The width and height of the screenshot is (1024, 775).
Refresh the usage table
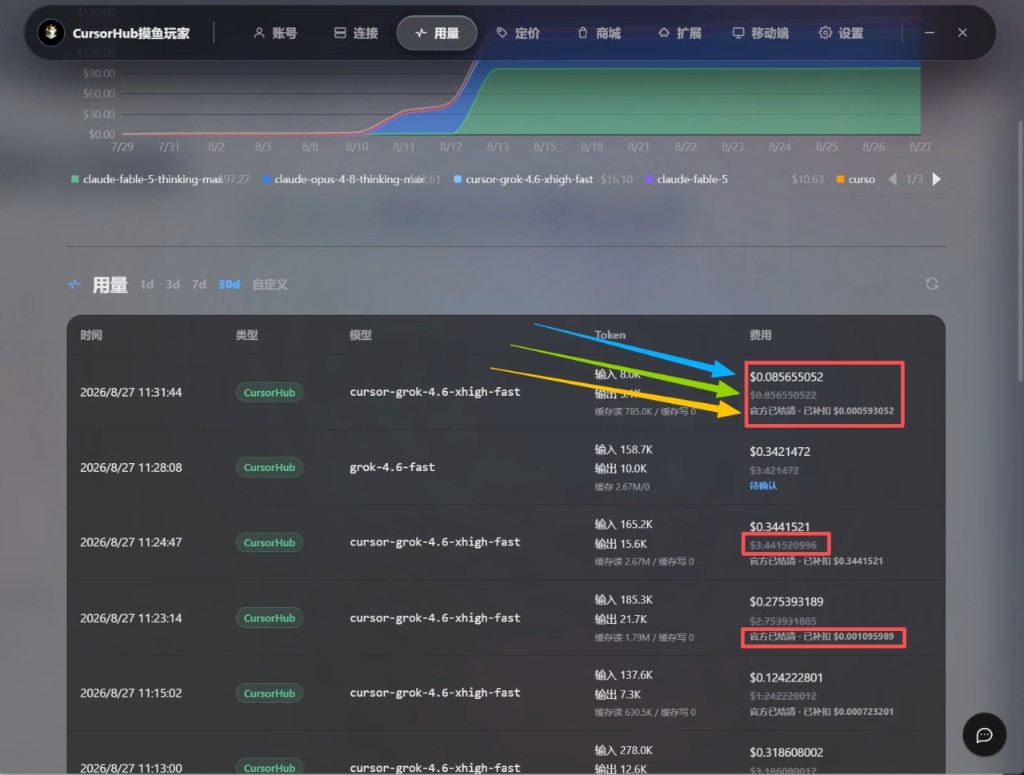coord(932,283)
